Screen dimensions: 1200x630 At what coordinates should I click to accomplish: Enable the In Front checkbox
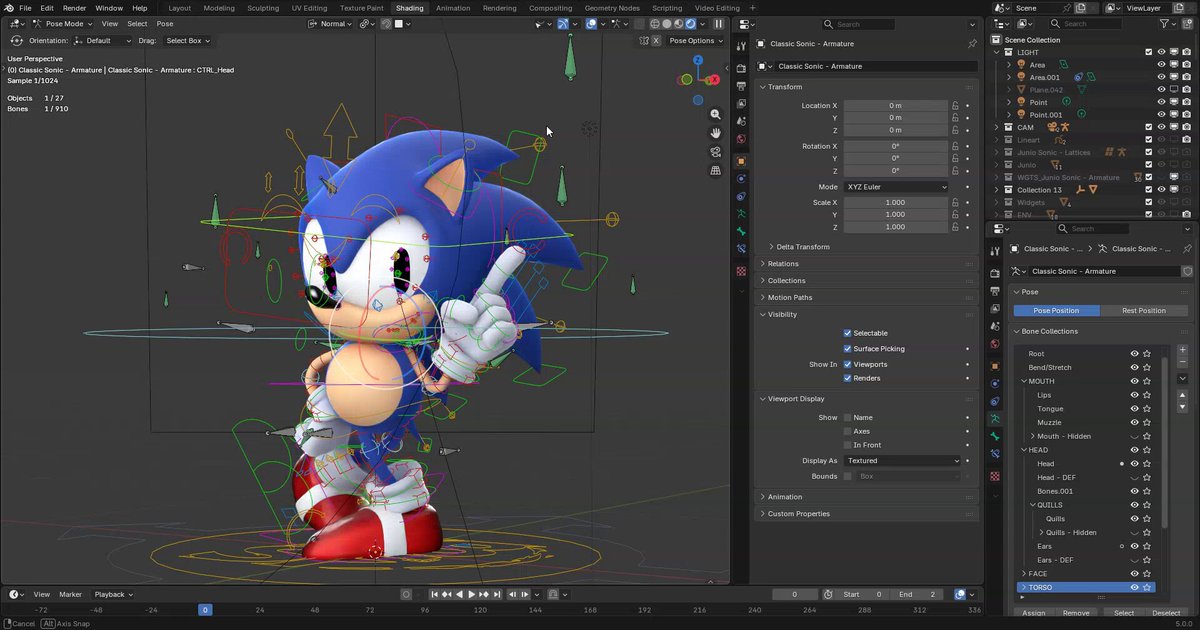click(848, 445)
